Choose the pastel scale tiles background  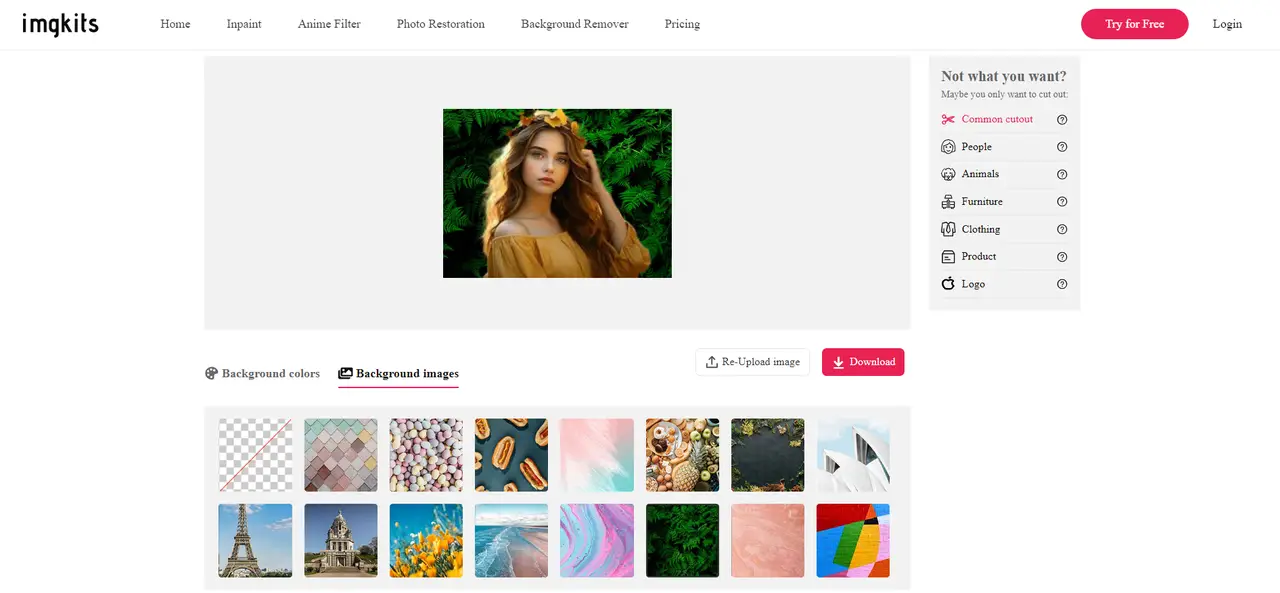[x=341, y=455]
